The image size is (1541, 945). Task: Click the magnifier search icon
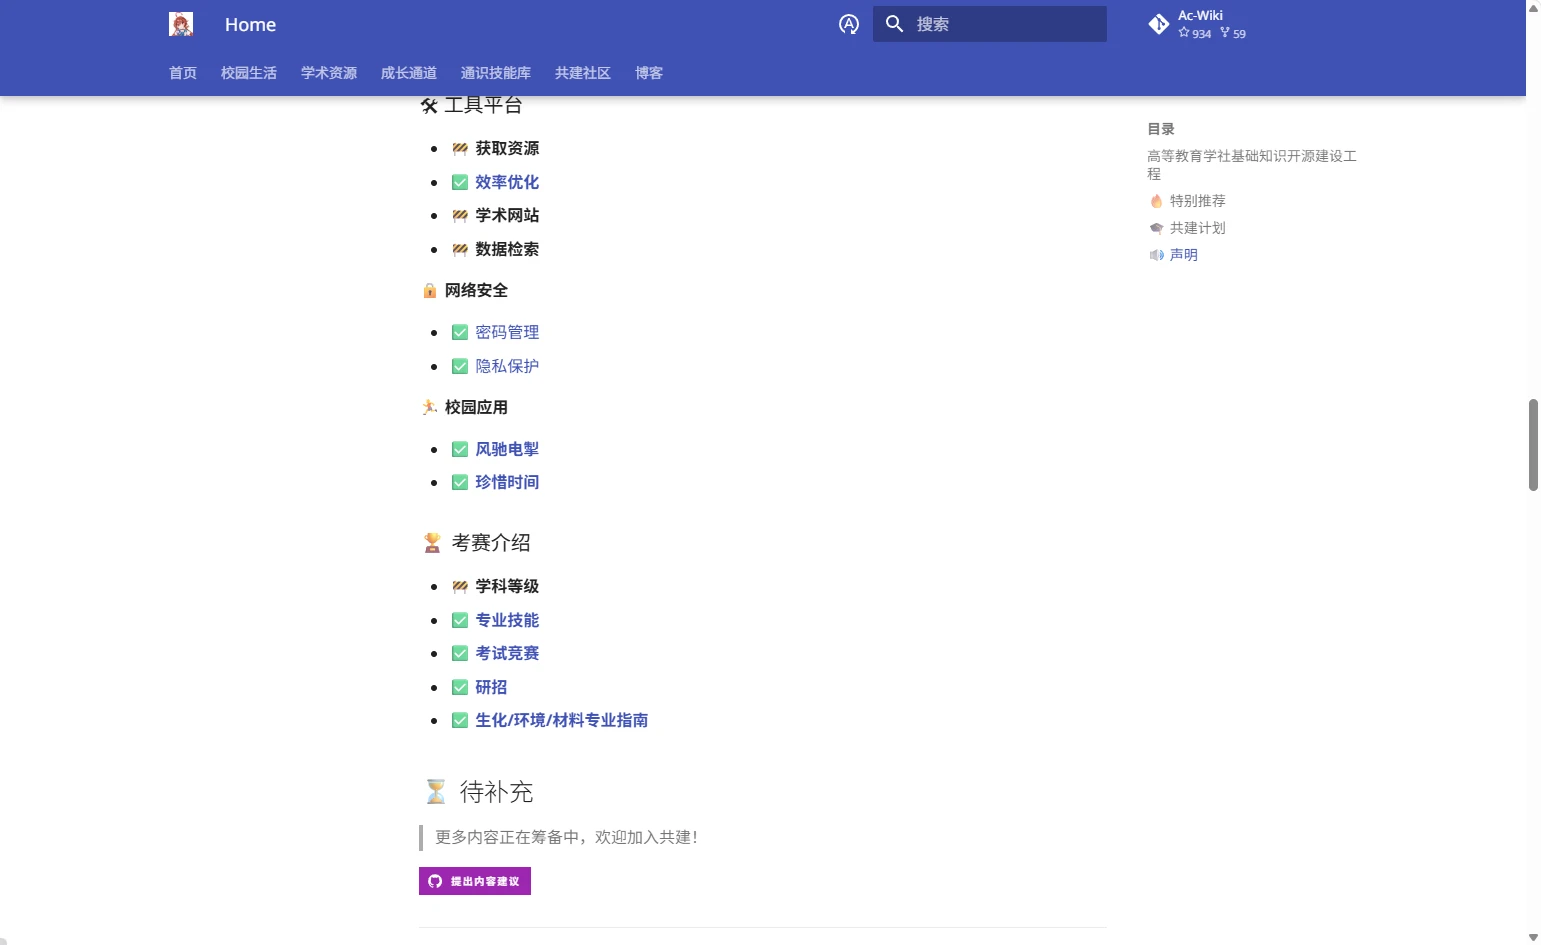[x=895, y=24]
